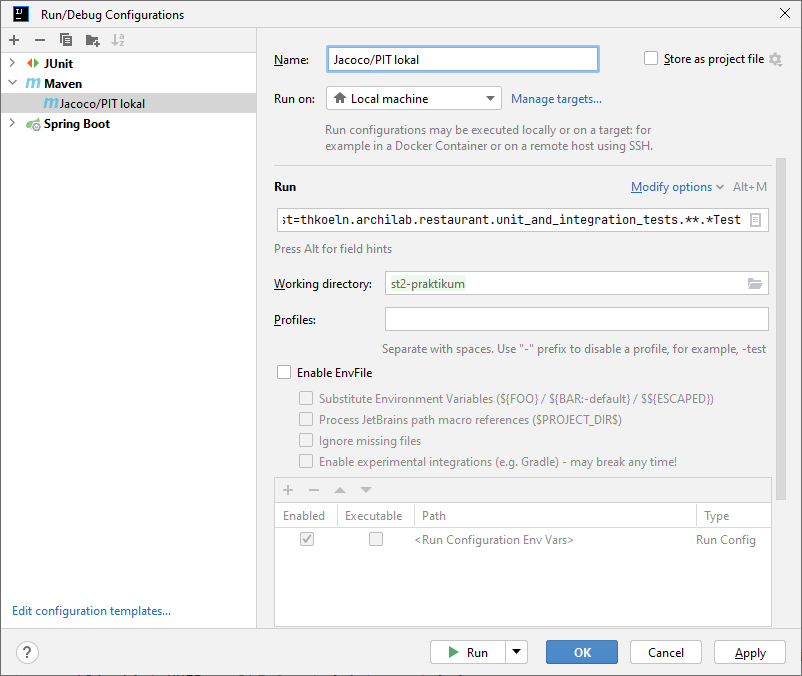Click the Executable column header

(375, 515)
